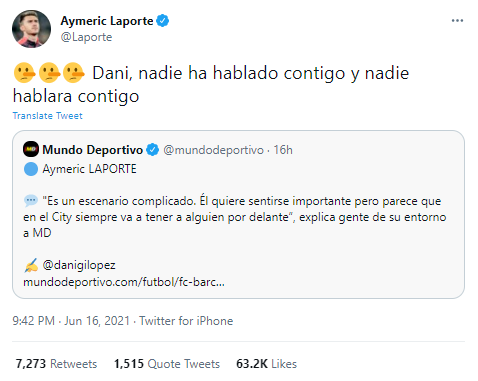Click the Mundo Deportivo avatar icon
The height and width of the screenshot is (381, 478).
pos(31,149)
